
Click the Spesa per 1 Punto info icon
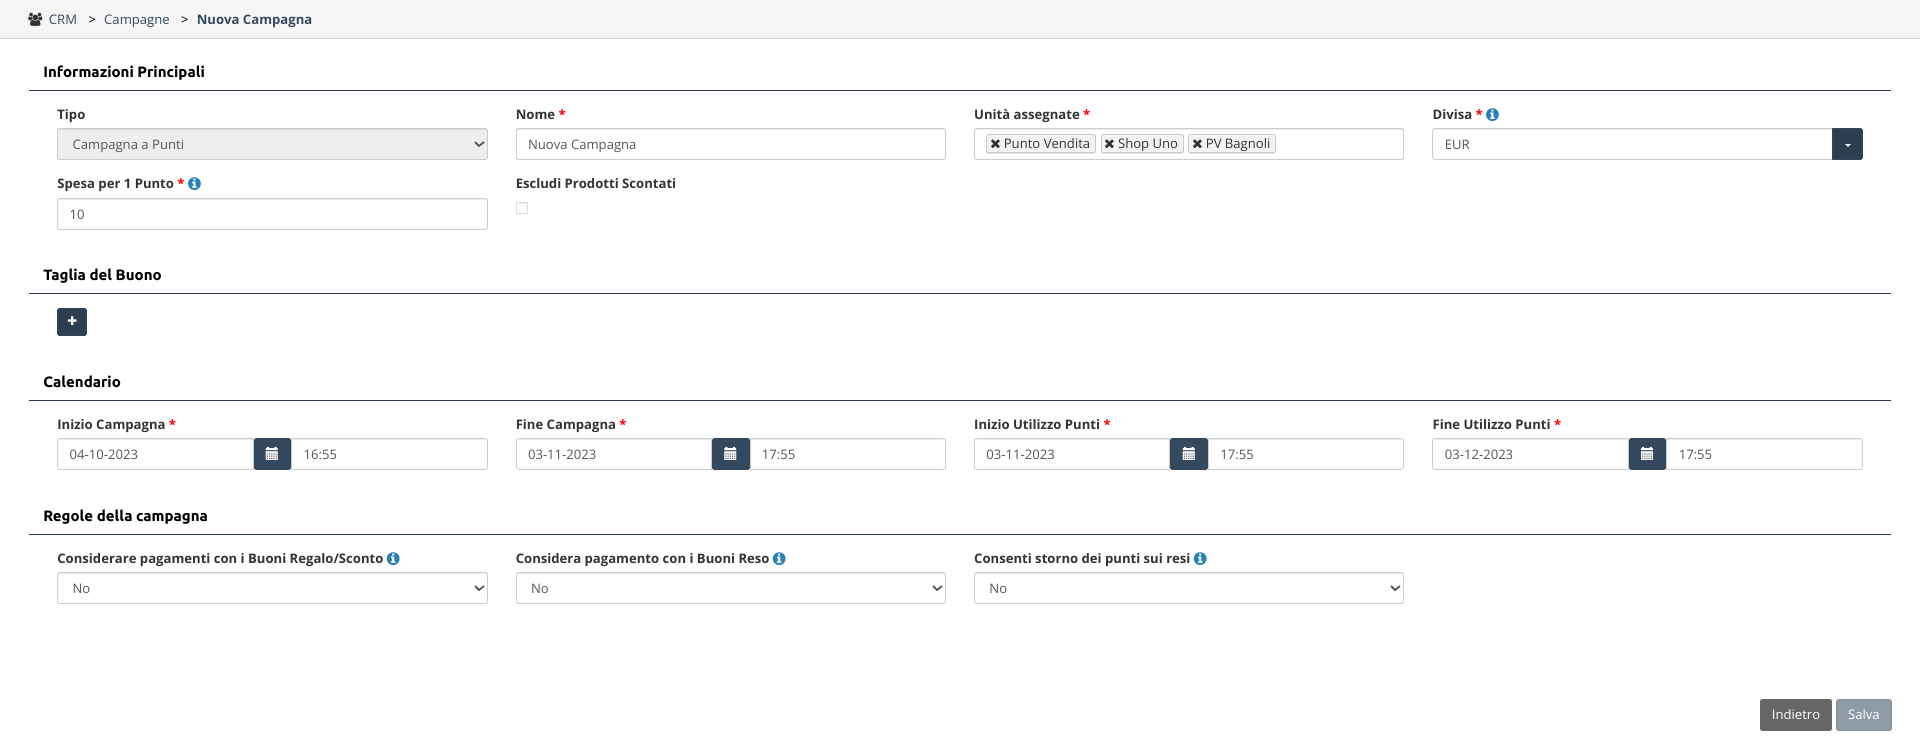tap(194, 184)
